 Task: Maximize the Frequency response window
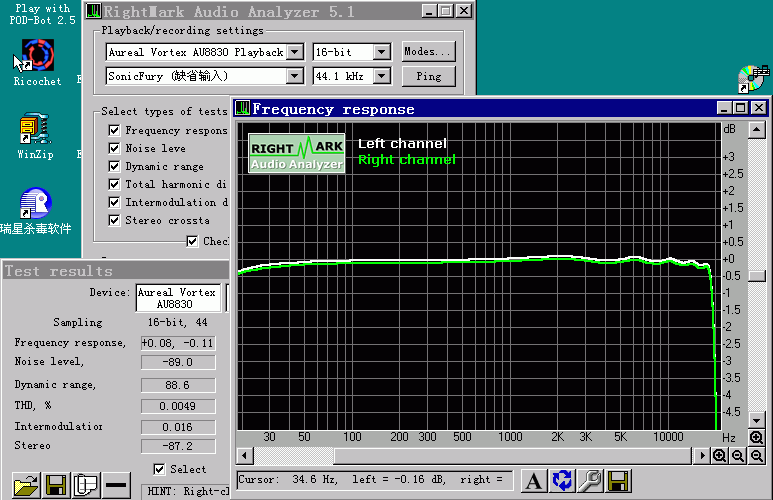point(741,108)
